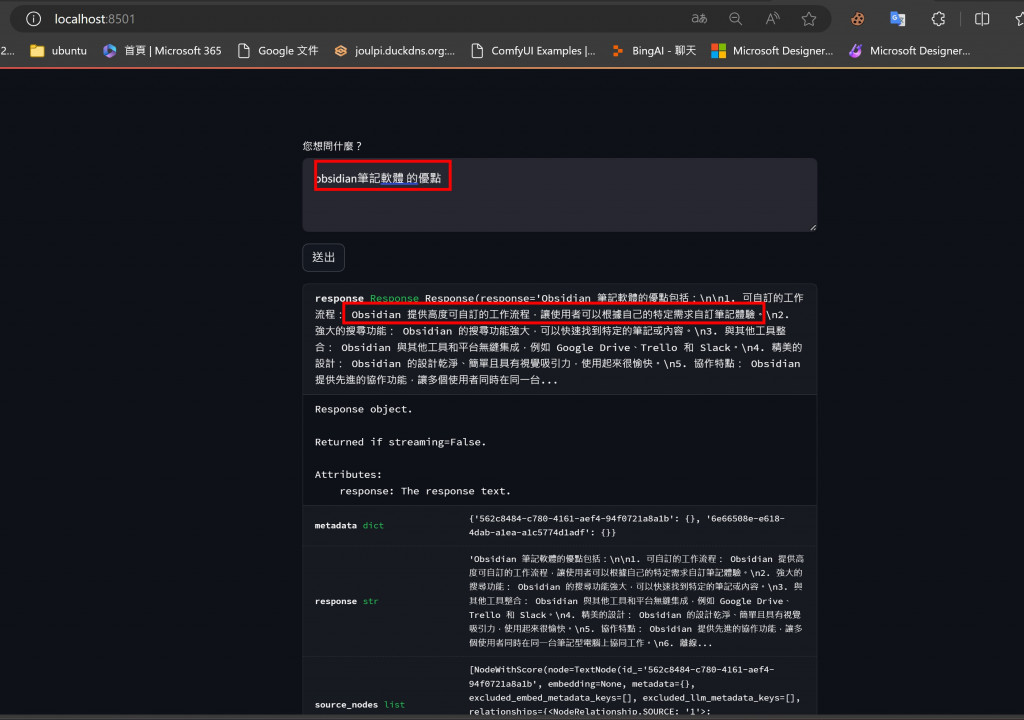Click the response str row label

point(346,601)
